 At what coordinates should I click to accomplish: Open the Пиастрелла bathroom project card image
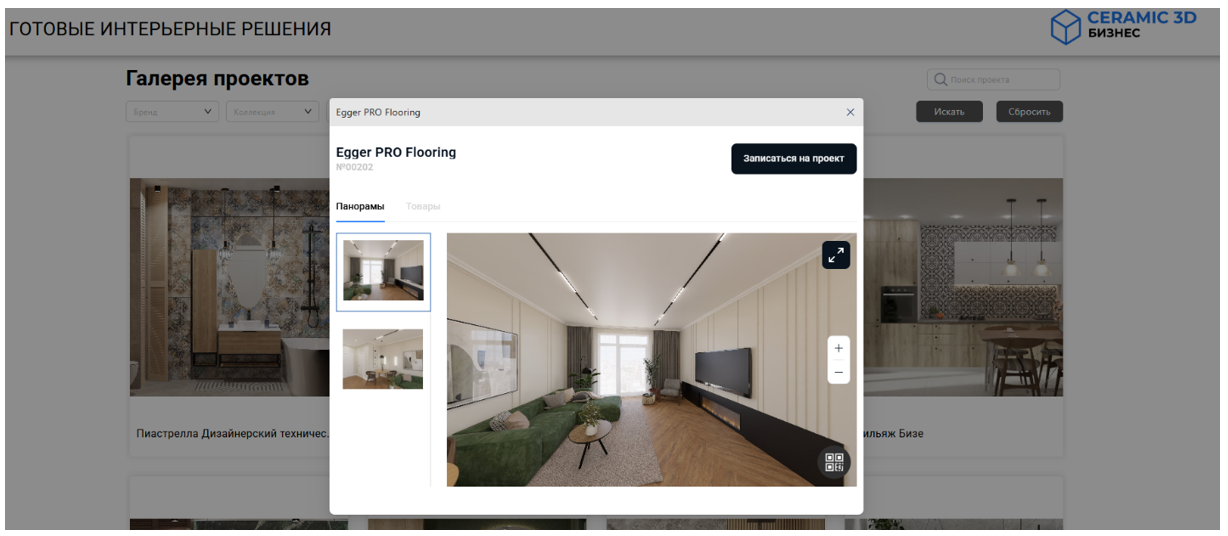coord(230,287)
